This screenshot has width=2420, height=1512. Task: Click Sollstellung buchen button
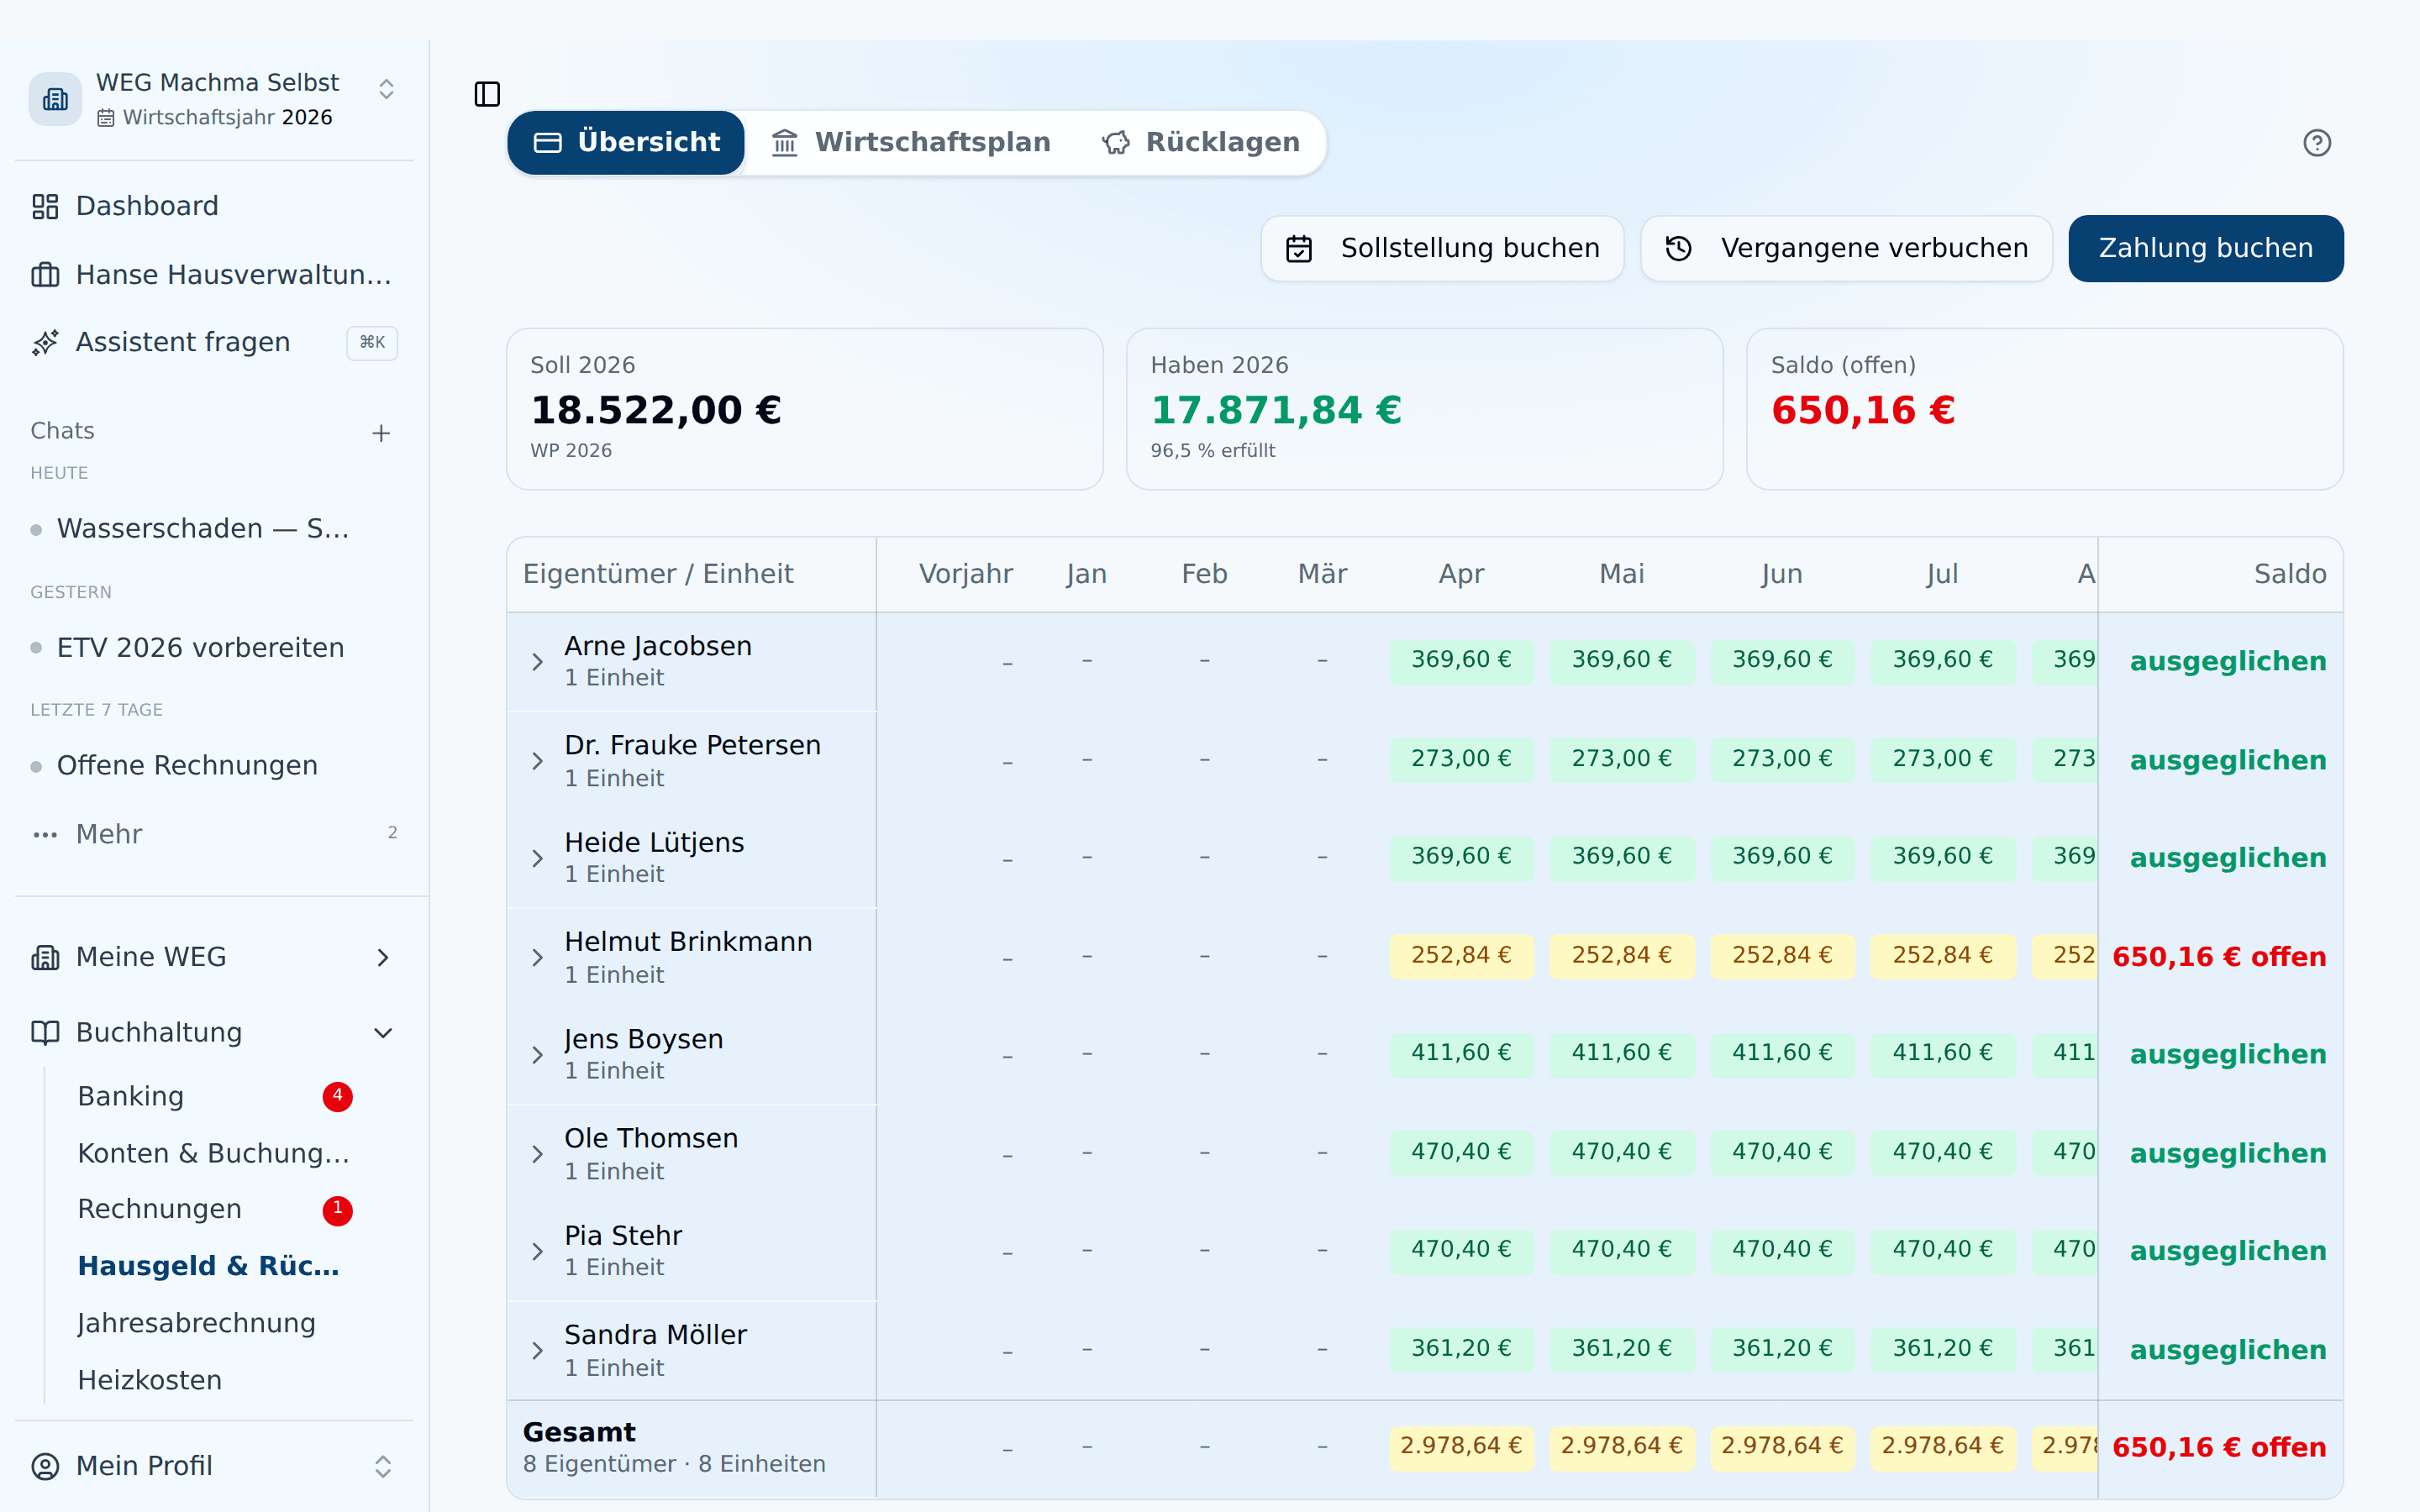tap(1442, 248)
